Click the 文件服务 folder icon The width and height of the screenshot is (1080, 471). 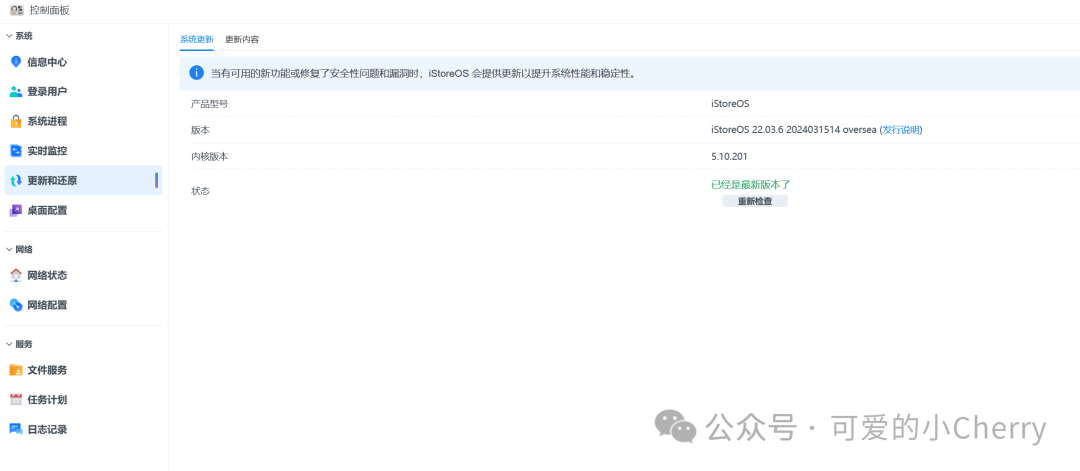(x=16, y=370)
